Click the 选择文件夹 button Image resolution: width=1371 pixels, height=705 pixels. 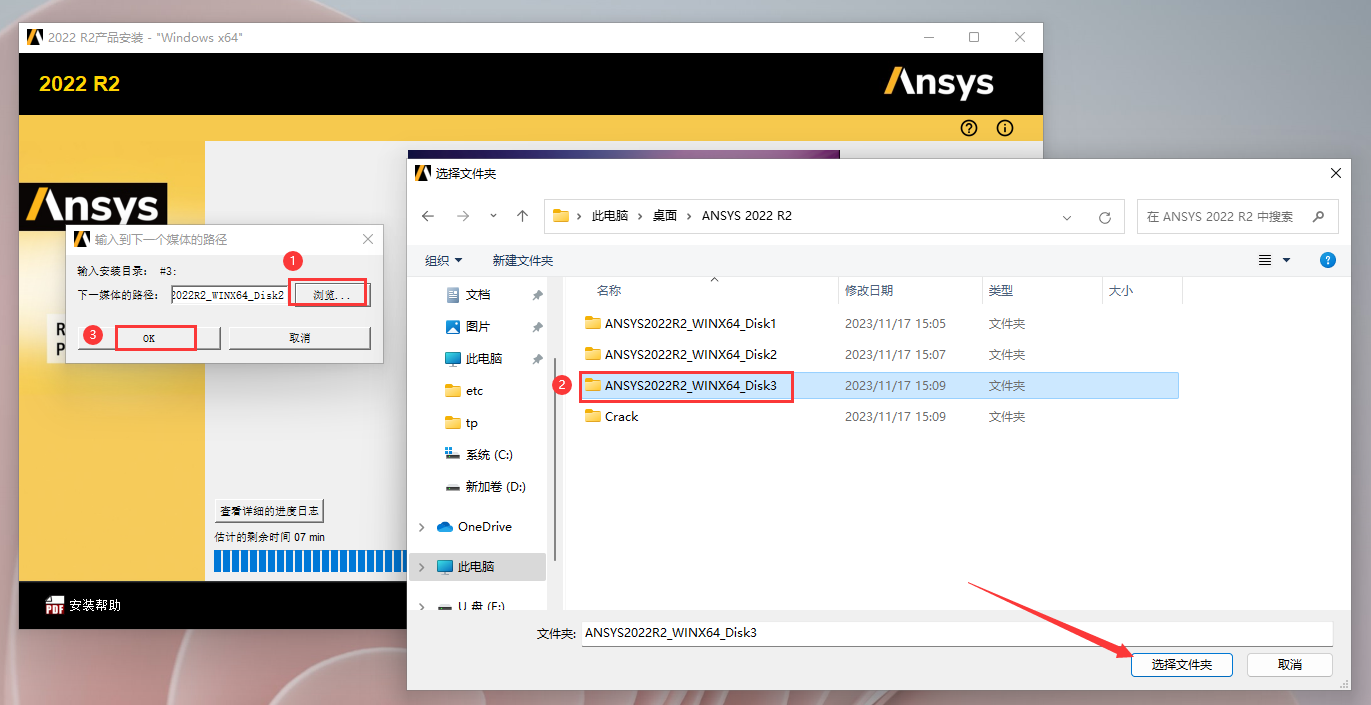(x=1181, y=664)
